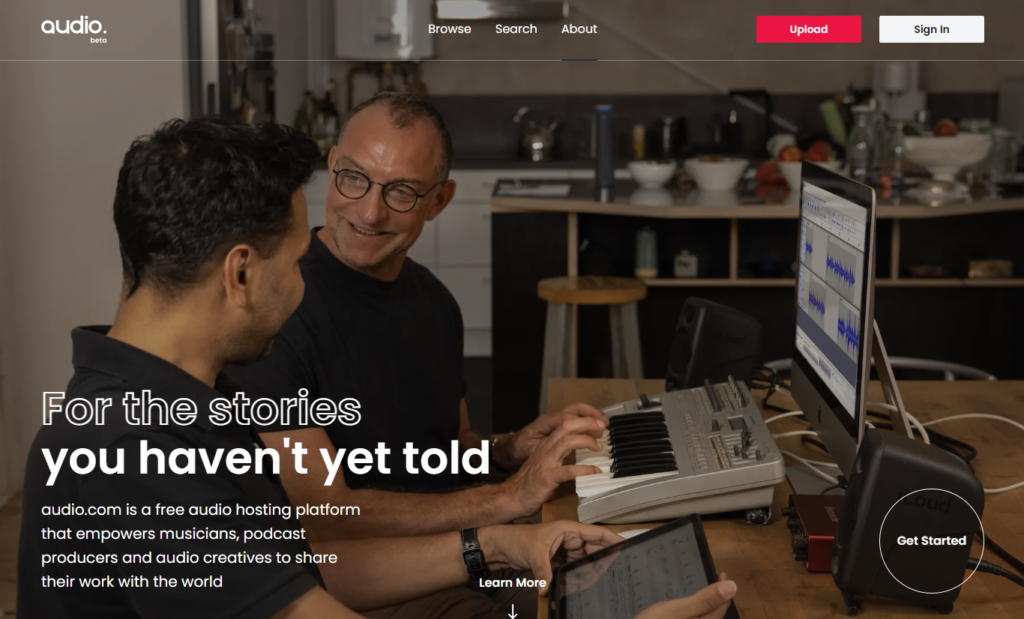This screenshot has width=1024, height=619.
Task: Click the white Sign In button
Action: (x=931, y=29)
